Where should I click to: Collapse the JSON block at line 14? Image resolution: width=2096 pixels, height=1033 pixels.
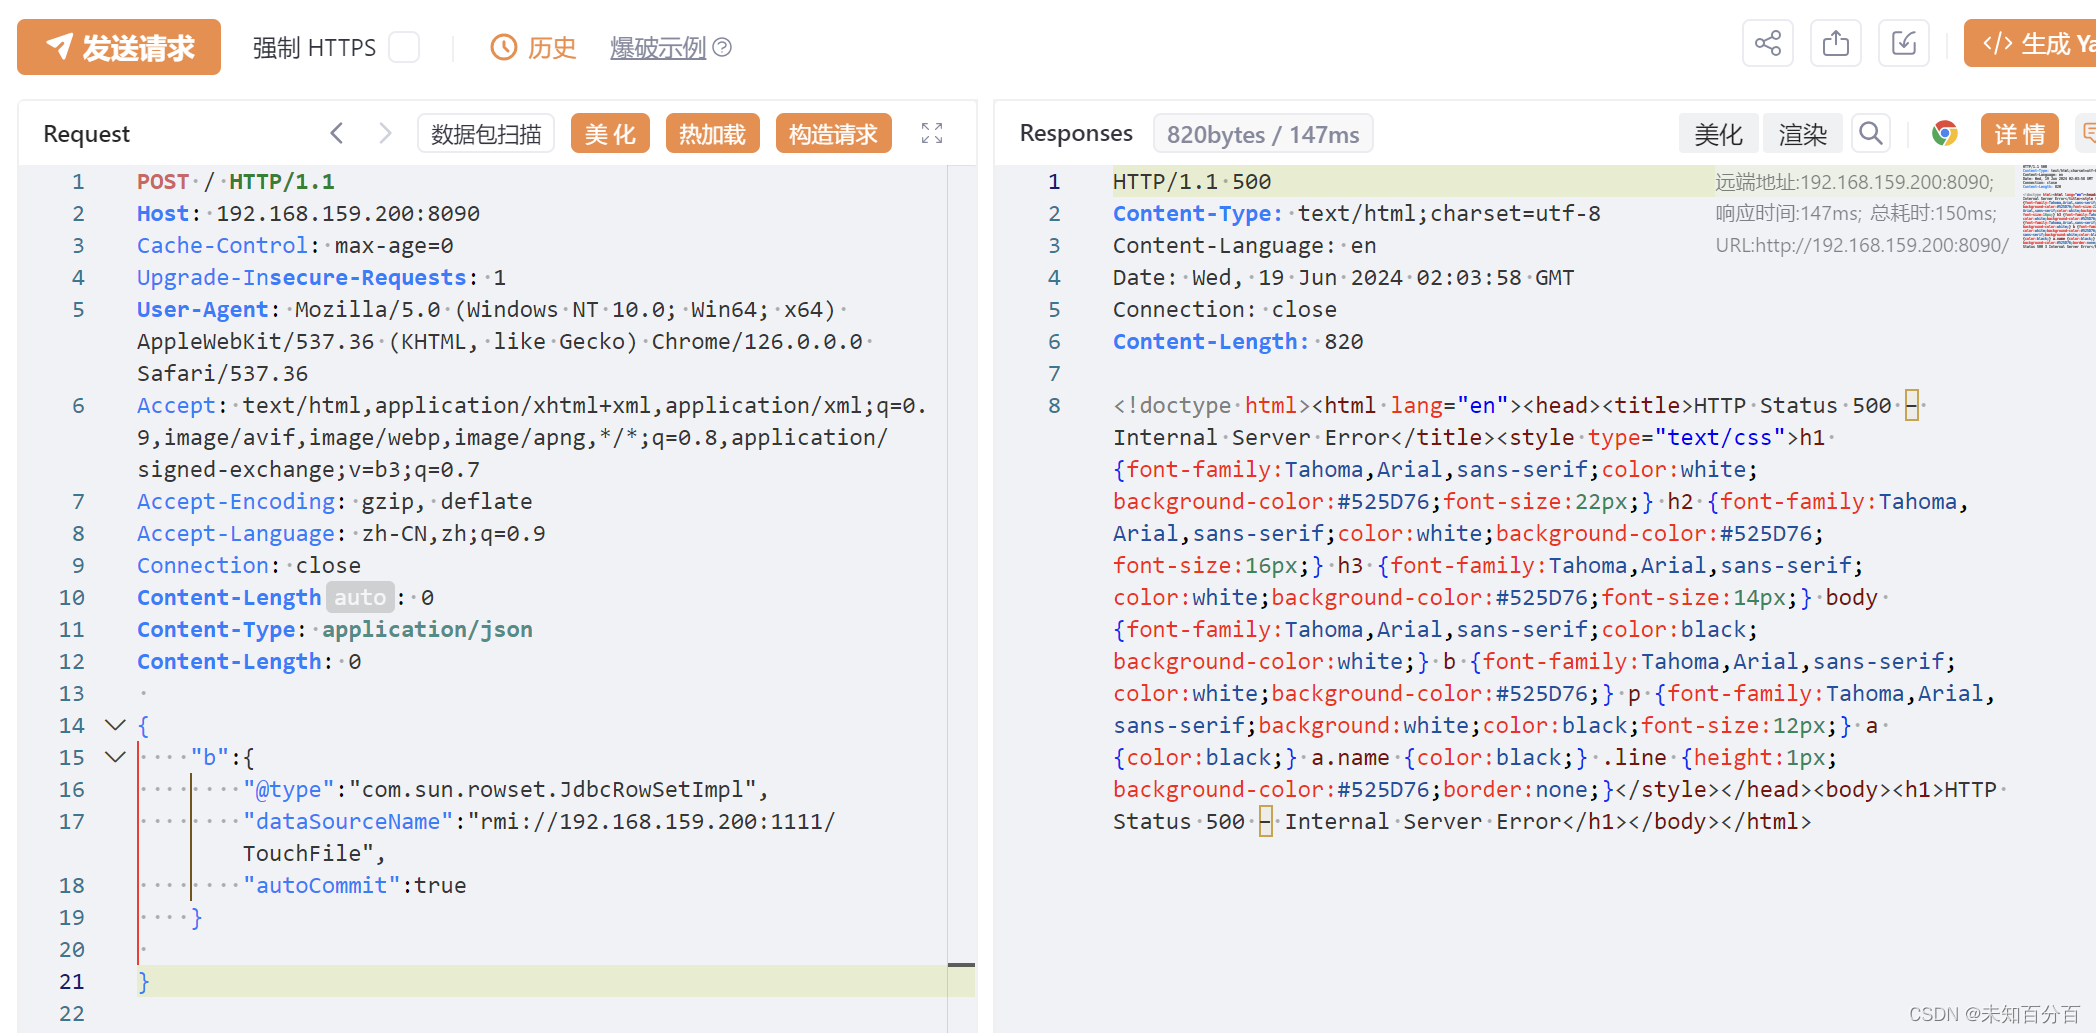[115, 725]
